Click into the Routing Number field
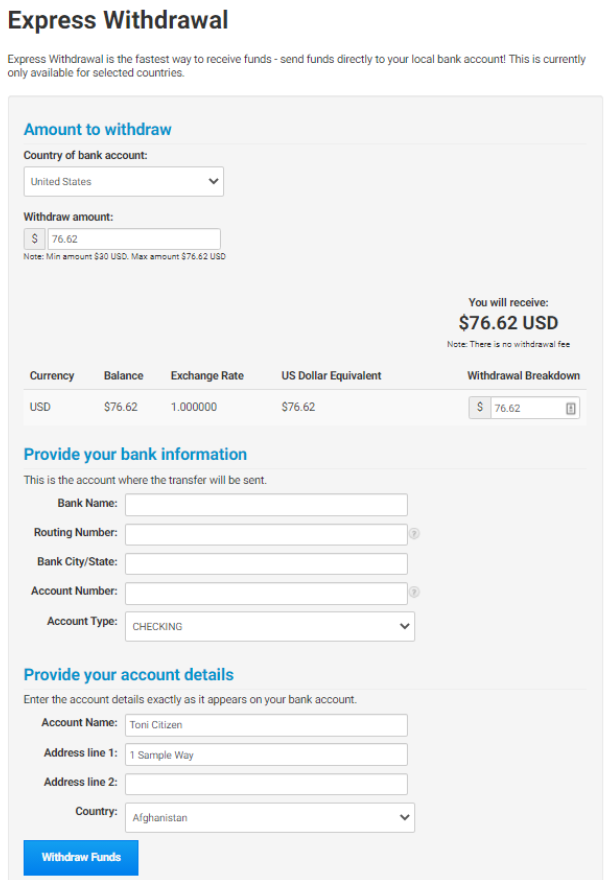The width and height of the screenshot is (608, 880). tap(266, 534)
